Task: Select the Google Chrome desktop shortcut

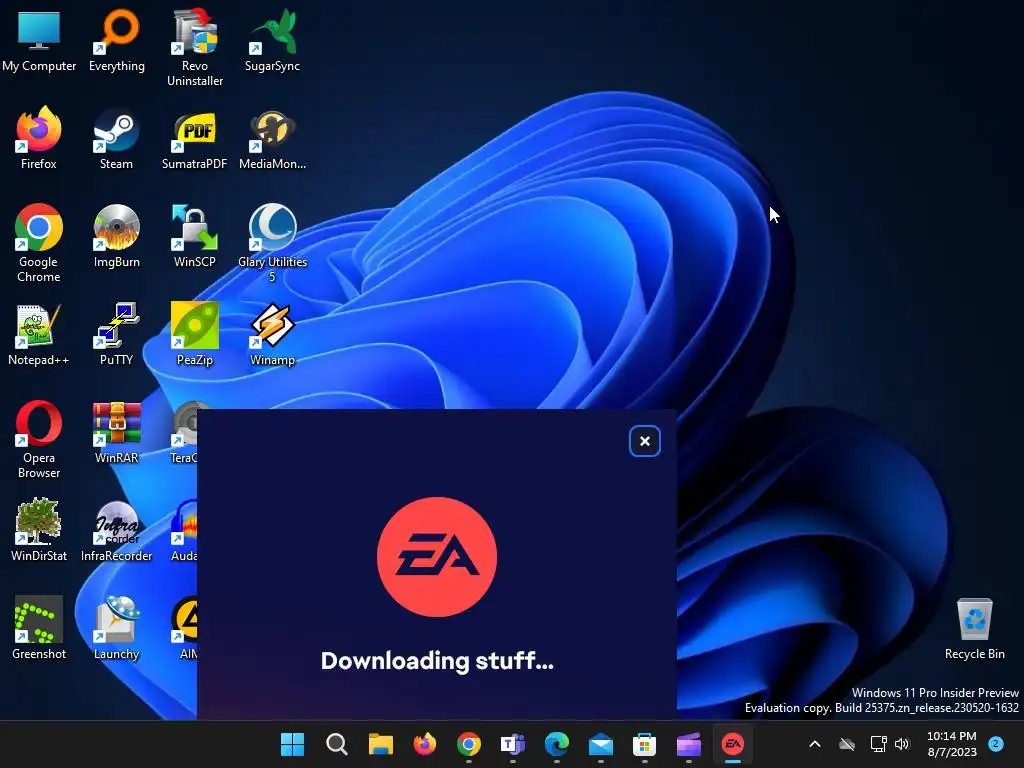Action: 39,244
